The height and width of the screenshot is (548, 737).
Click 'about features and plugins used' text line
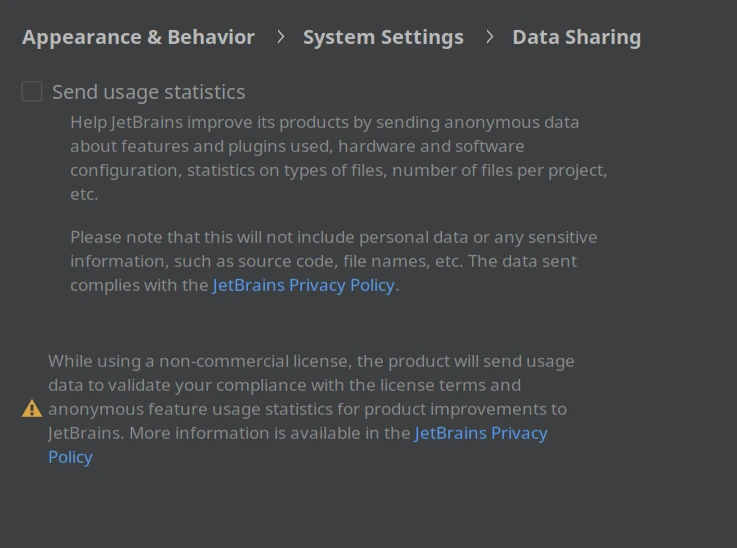coord(297,146)
